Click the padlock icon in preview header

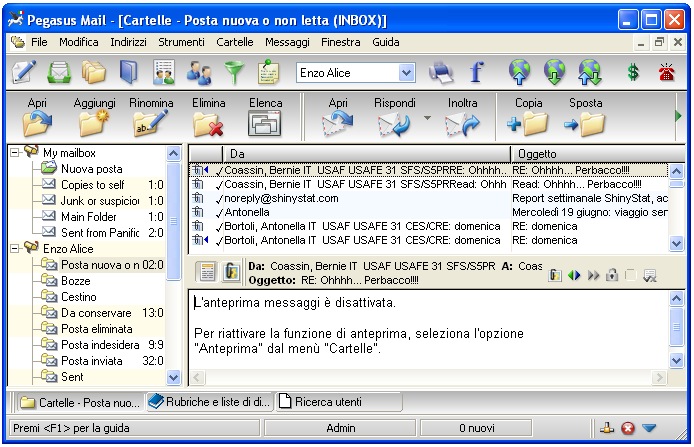click(x=612, y=275)
